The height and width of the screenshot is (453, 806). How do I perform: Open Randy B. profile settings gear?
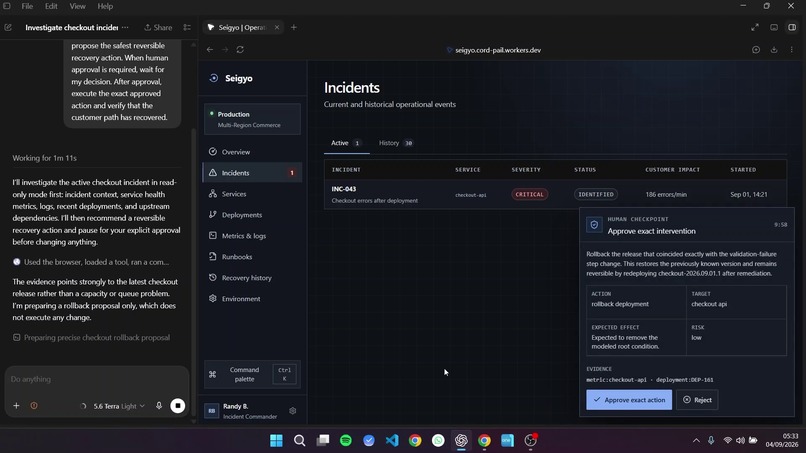[292, 411]
